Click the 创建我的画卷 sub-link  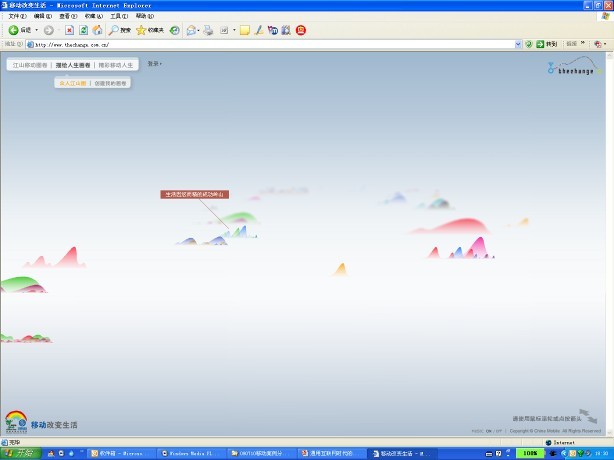[110, 83]
